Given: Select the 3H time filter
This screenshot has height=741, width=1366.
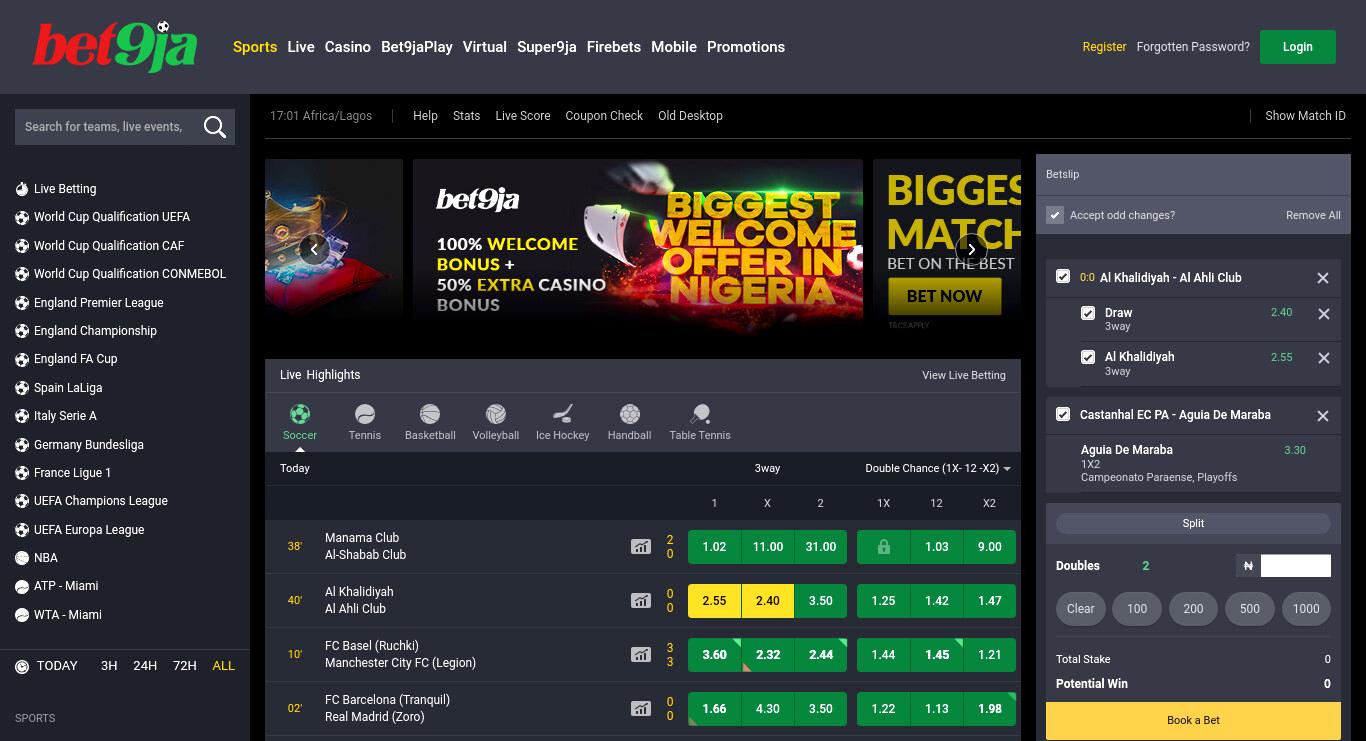Looking at the screenshot, I should click(x=109, y=666).
